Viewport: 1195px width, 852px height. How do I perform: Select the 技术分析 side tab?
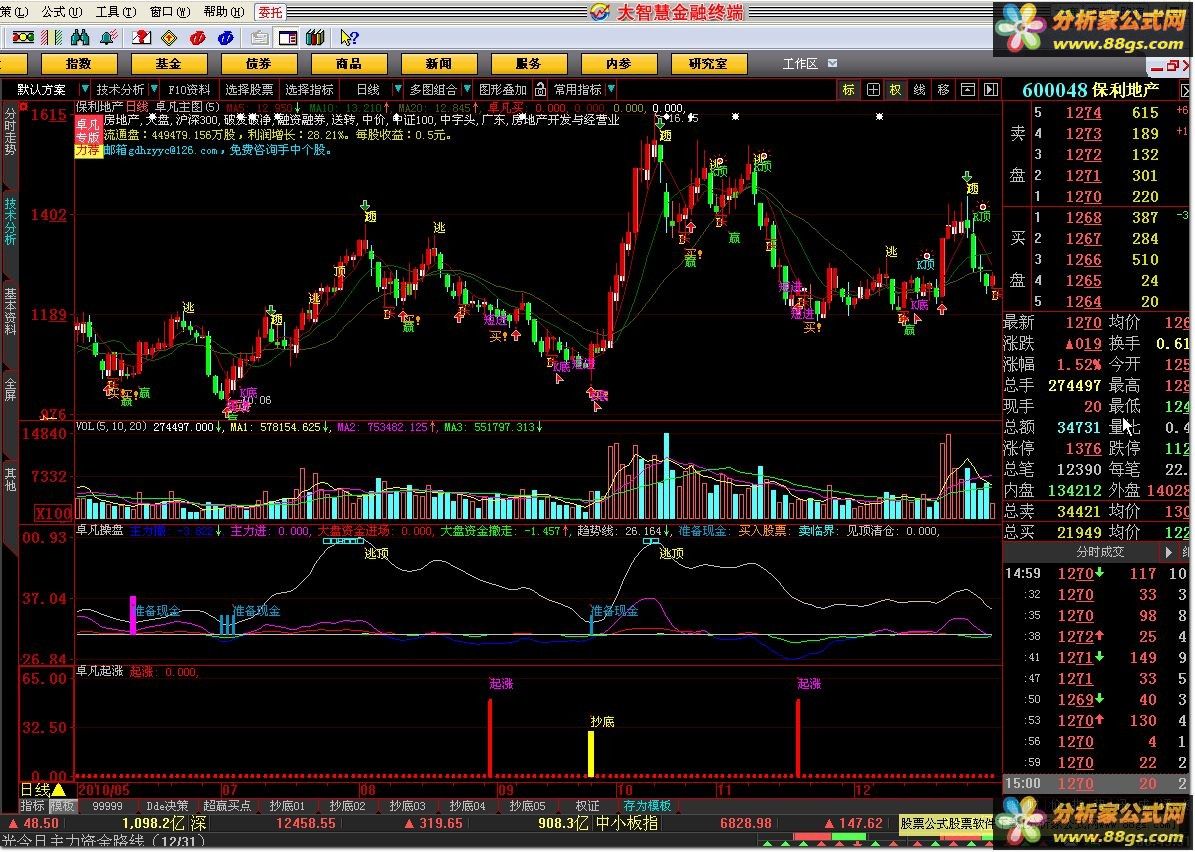click(x=10, y=221)
